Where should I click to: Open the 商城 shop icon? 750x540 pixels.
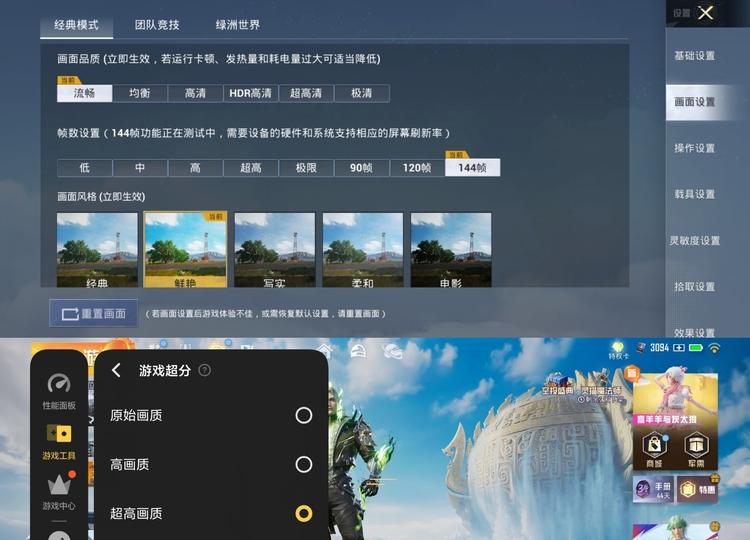click(x=654, y=449)
